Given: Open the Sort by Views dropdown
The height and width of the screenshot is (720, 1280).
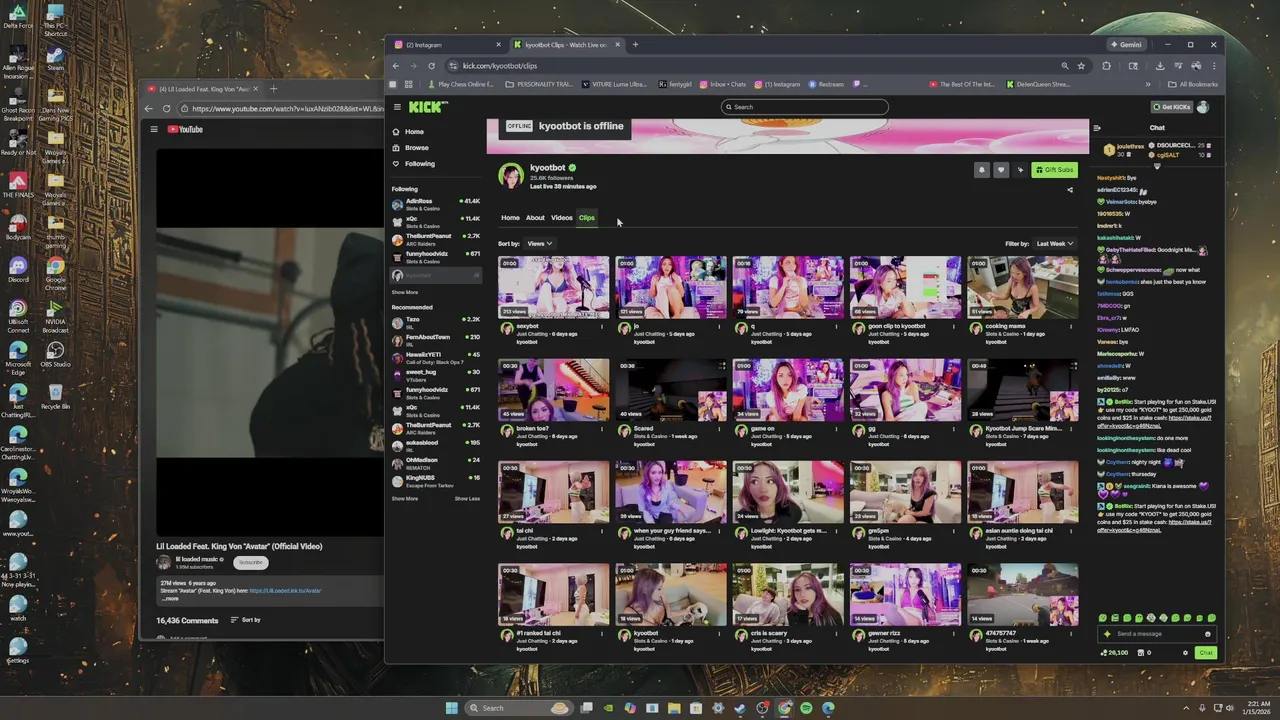Looking at the screenshot, I should [540, 243].
